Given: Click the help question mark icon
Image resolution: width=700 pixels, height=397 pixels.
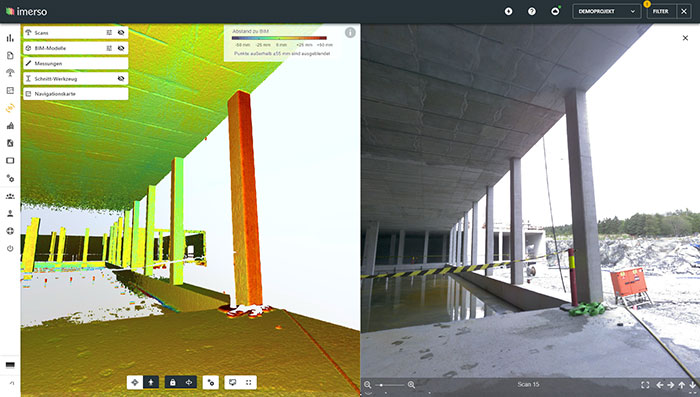Looking at the screenshot, I should click(532, 12).
